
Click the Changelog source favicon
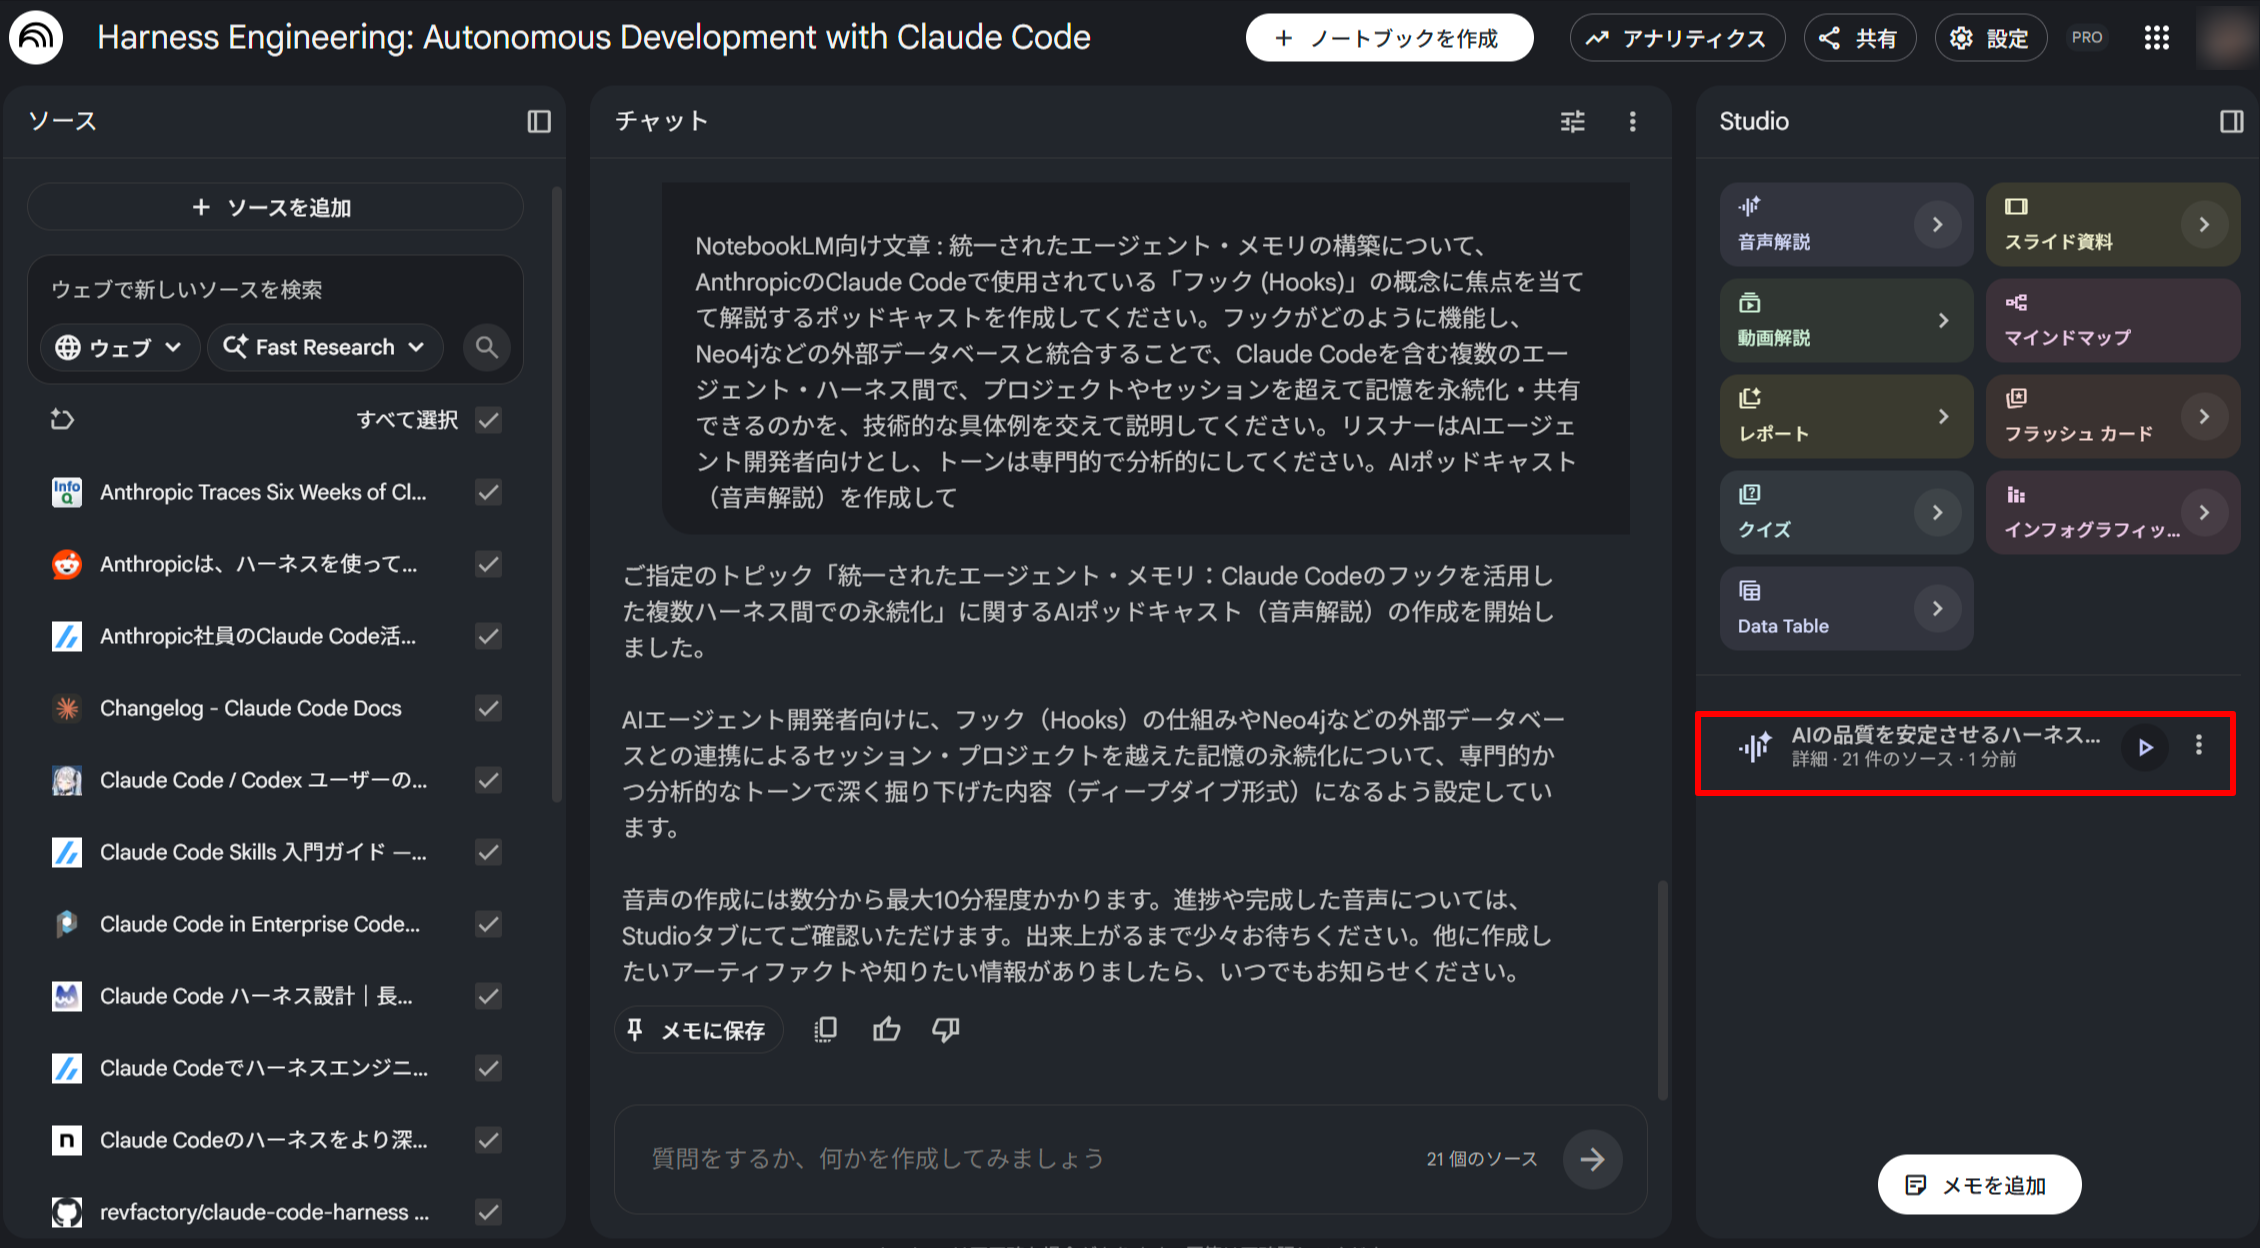(x=67, y=708)
